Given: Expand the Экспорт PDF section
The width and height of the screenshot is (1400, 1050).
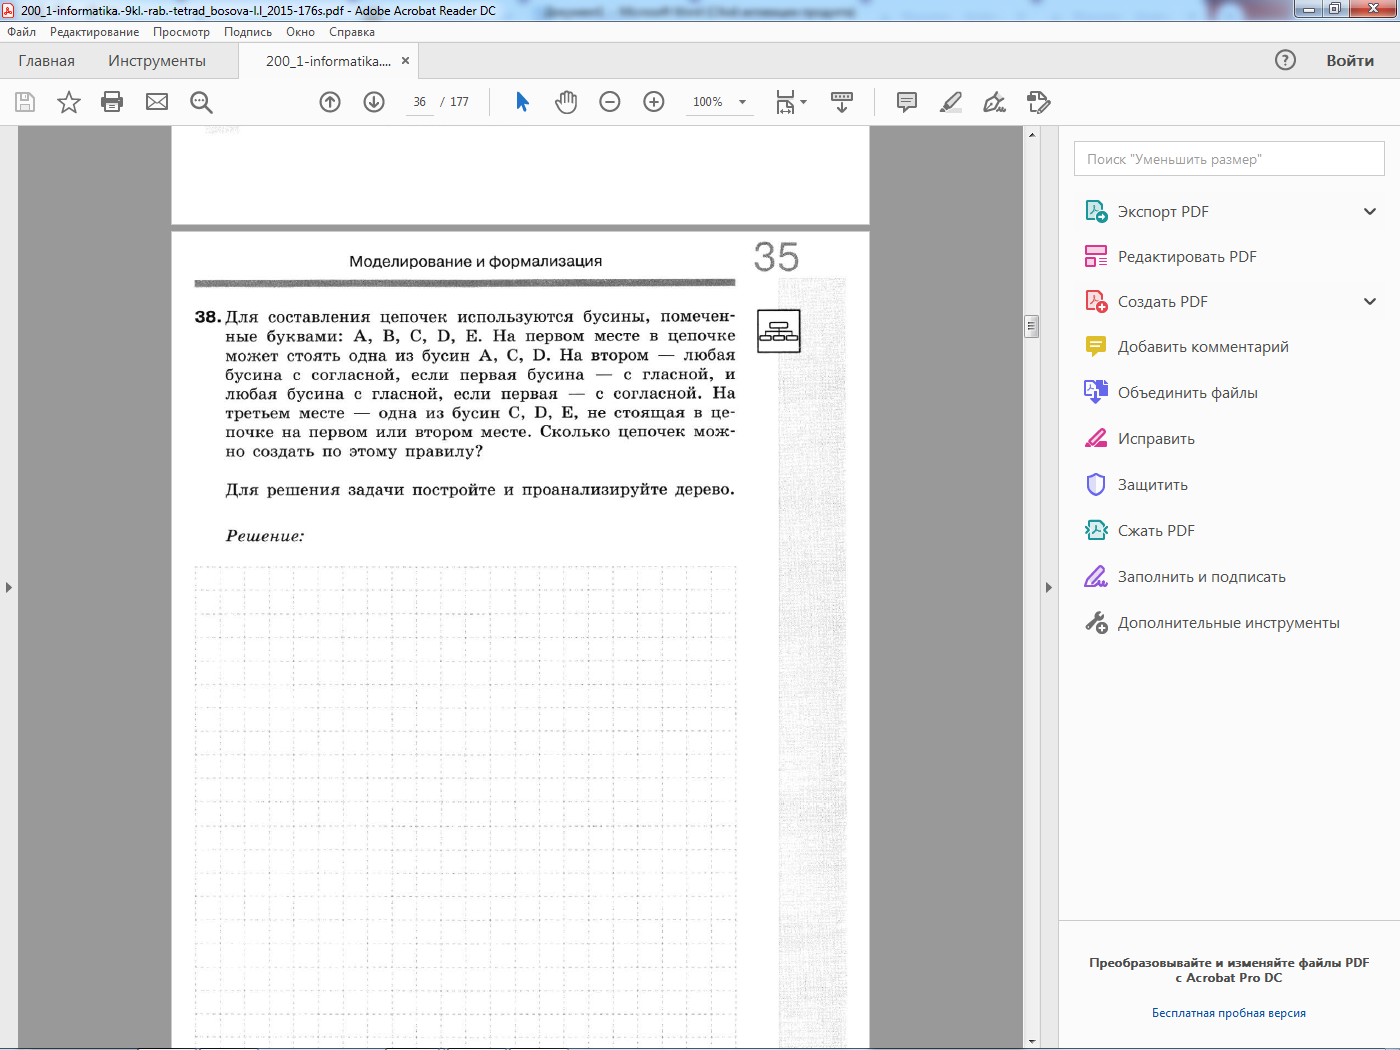Looking at the screenshot, I should click(1370, 212).
